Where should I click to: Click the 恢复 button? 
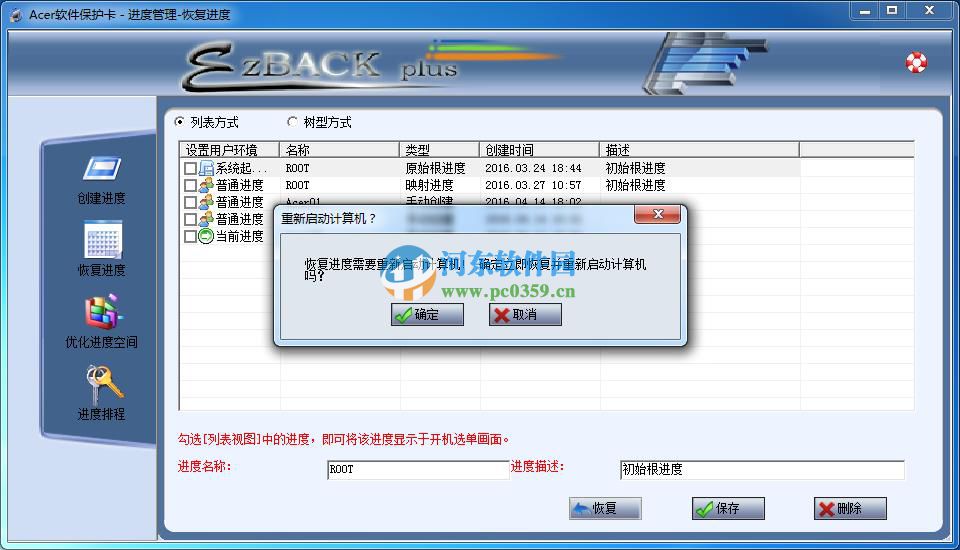(606, 508)
